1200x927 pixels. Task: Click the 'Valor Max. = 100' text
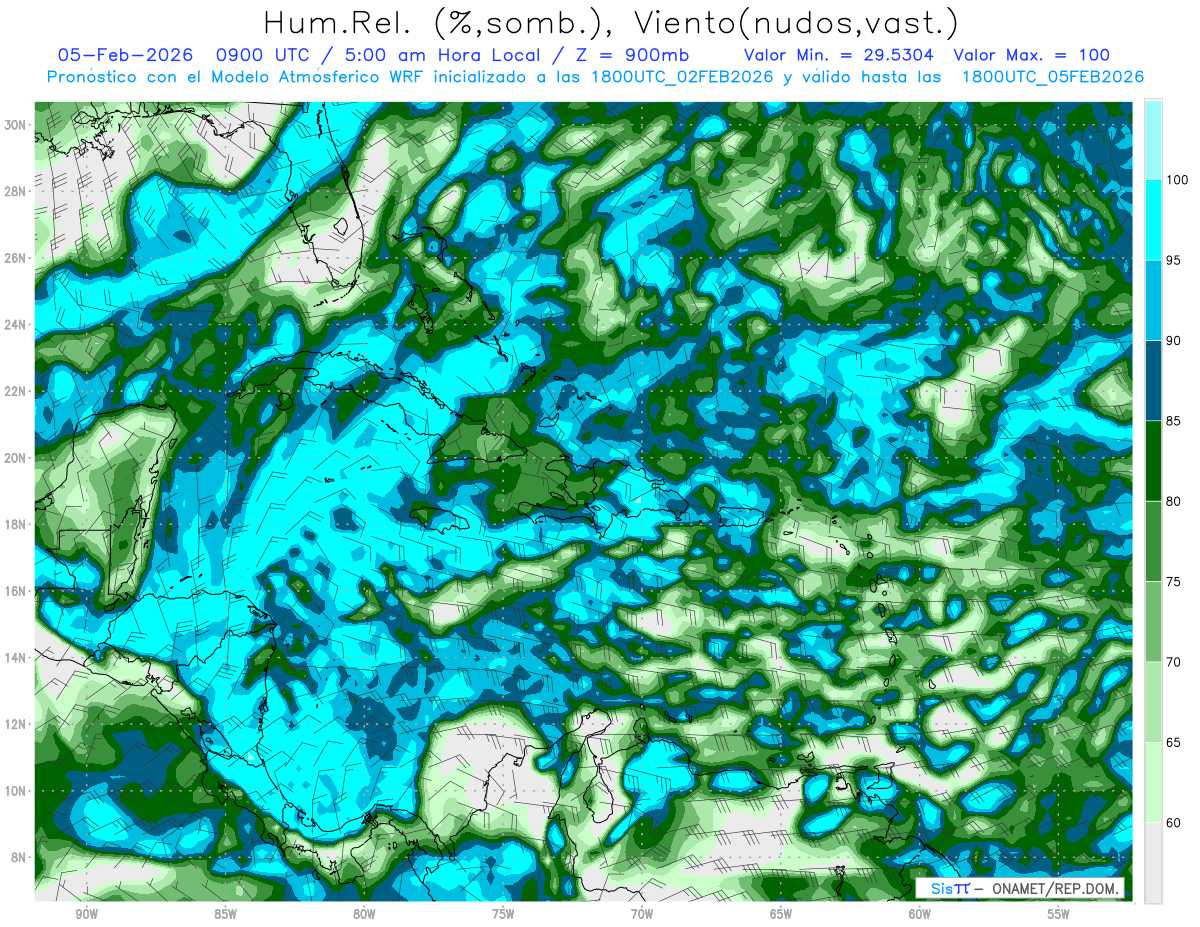(1031, 55)
